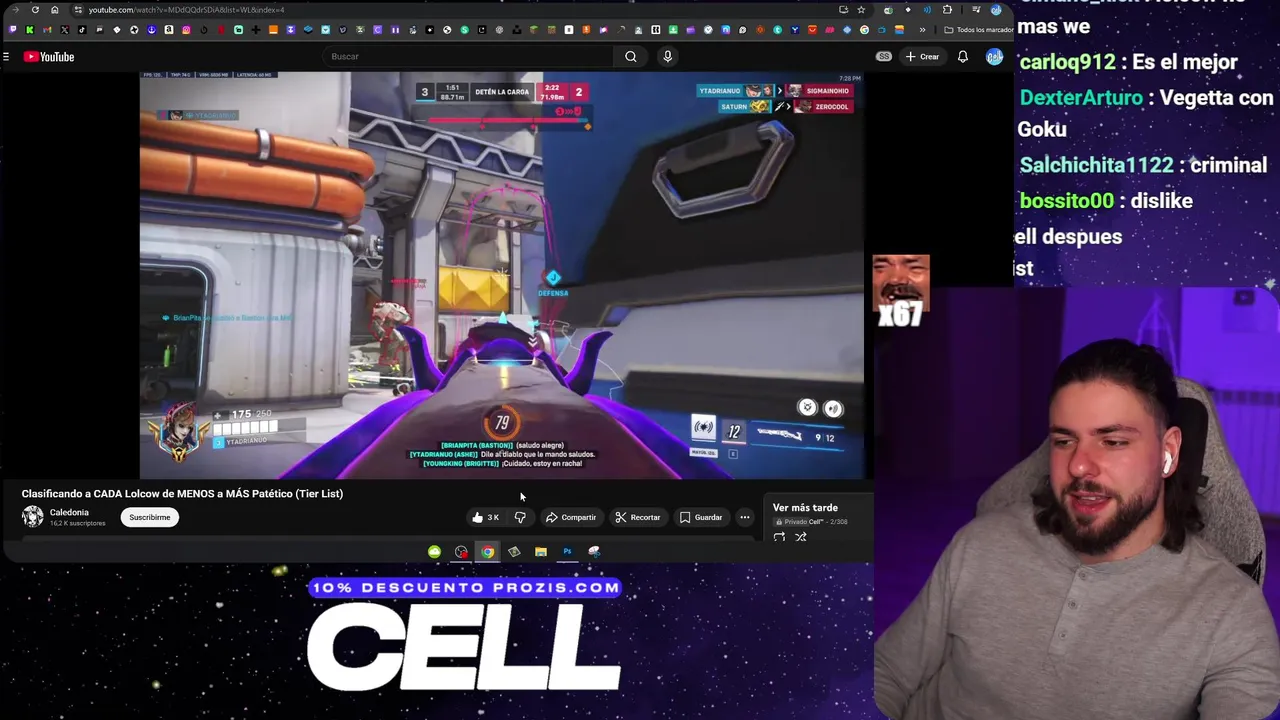Open Kick bookmark in bookmarks bar

coord(30,30)
